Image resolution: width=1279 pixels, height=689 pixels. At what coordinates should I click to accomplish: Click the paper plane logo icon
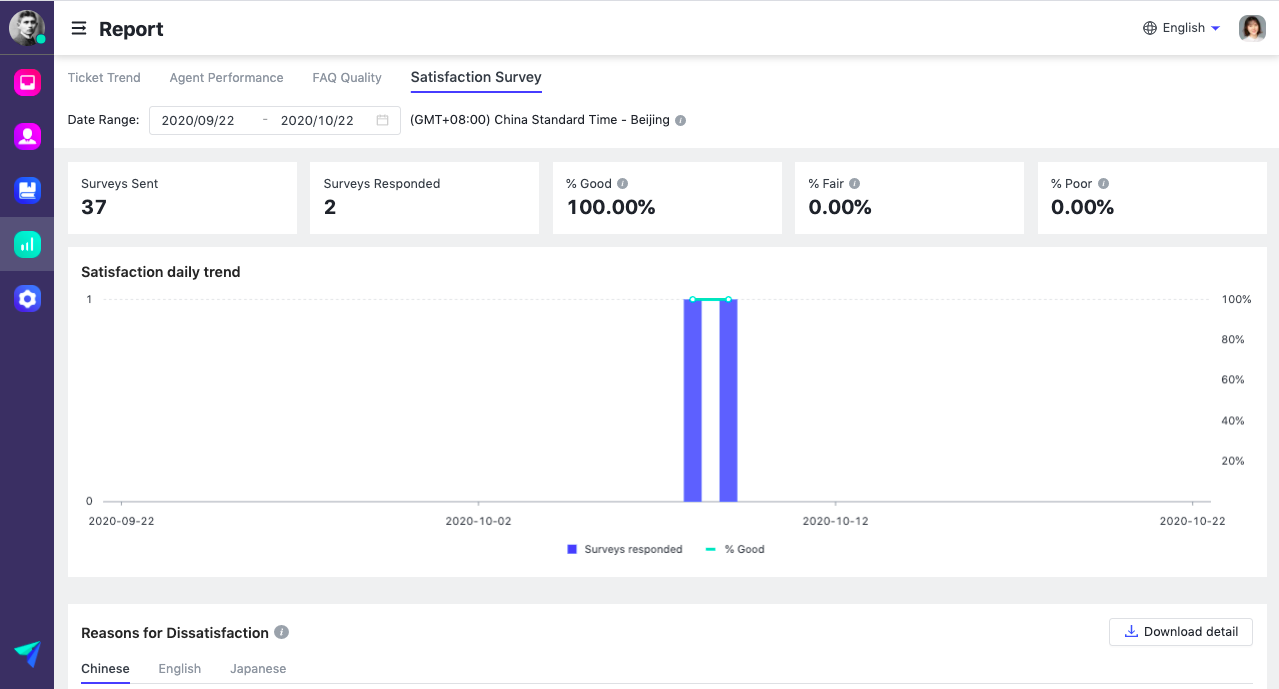pos(27,654)
